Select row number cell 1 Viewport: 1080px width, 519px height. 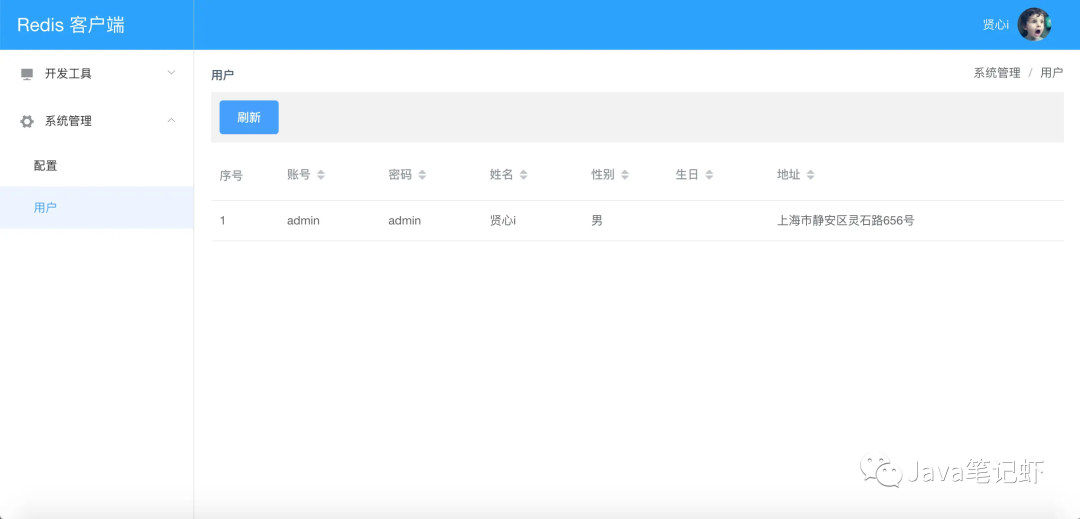pos(222,221)
